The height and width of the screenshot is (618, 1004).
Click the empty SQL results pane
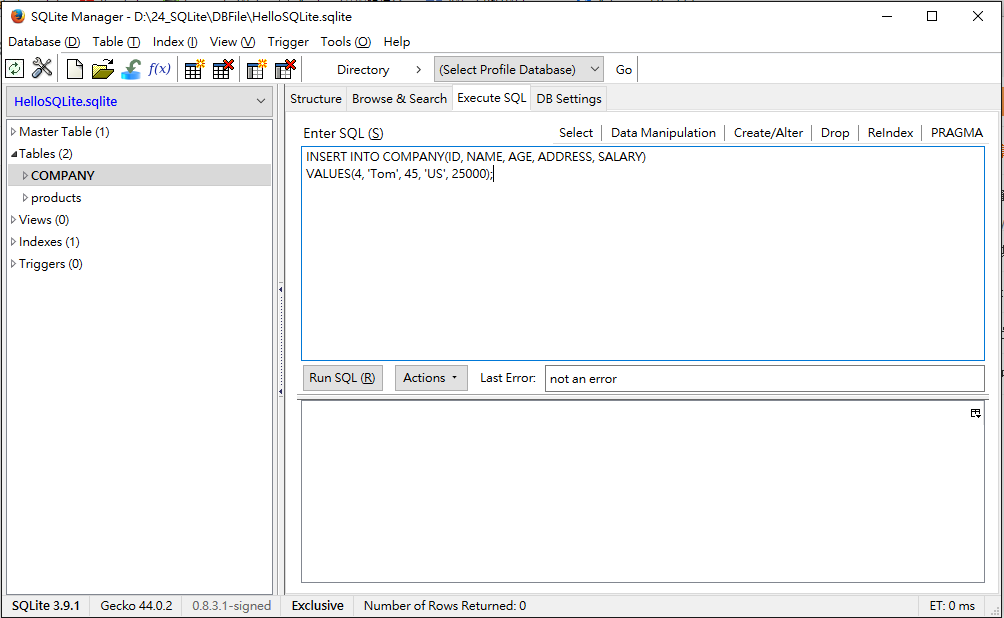643,491
